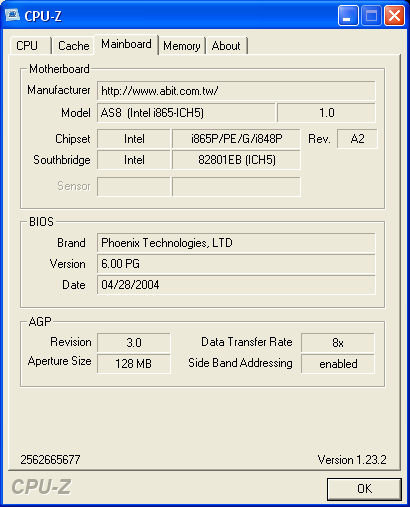Minimize the CPU-Z window
The width and height of the screenshot is (410, 507).
click(348, 15)
